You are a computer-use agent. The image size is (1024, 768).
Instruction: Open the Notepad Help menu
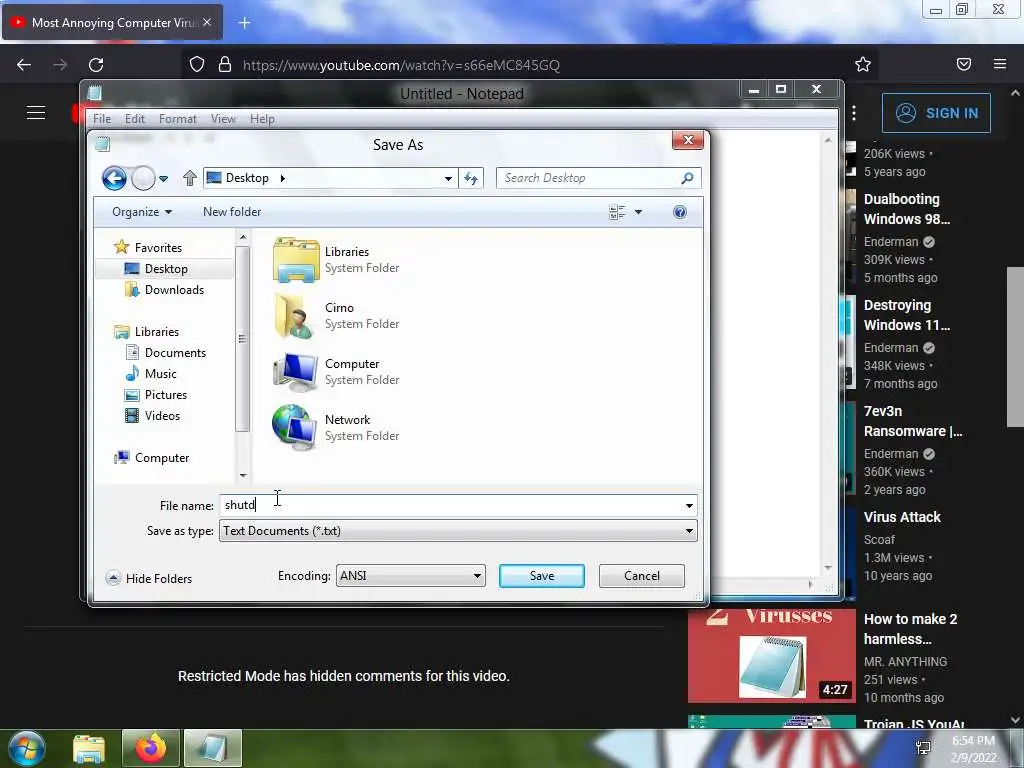click(x=262, y=119)
